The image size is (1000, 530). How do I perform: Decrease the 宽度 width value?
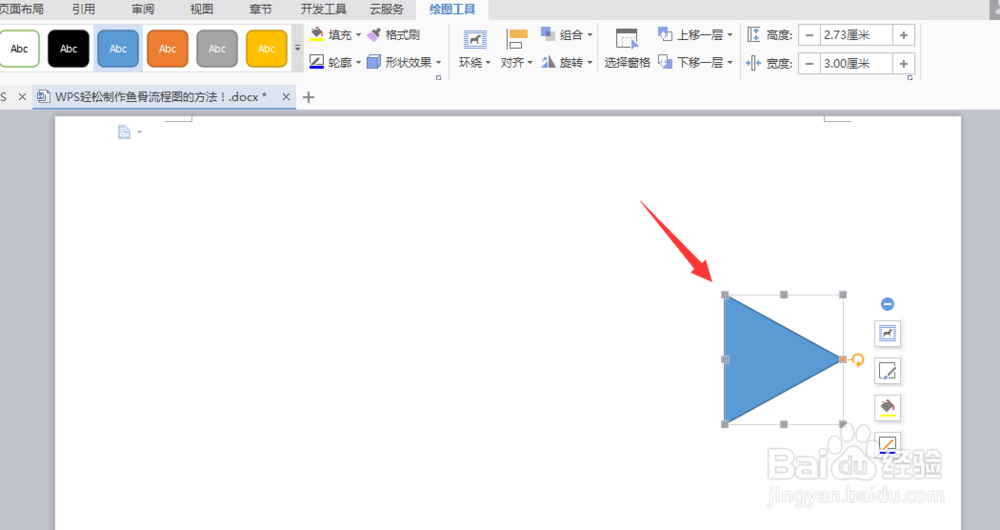click(x=809, y=64)
